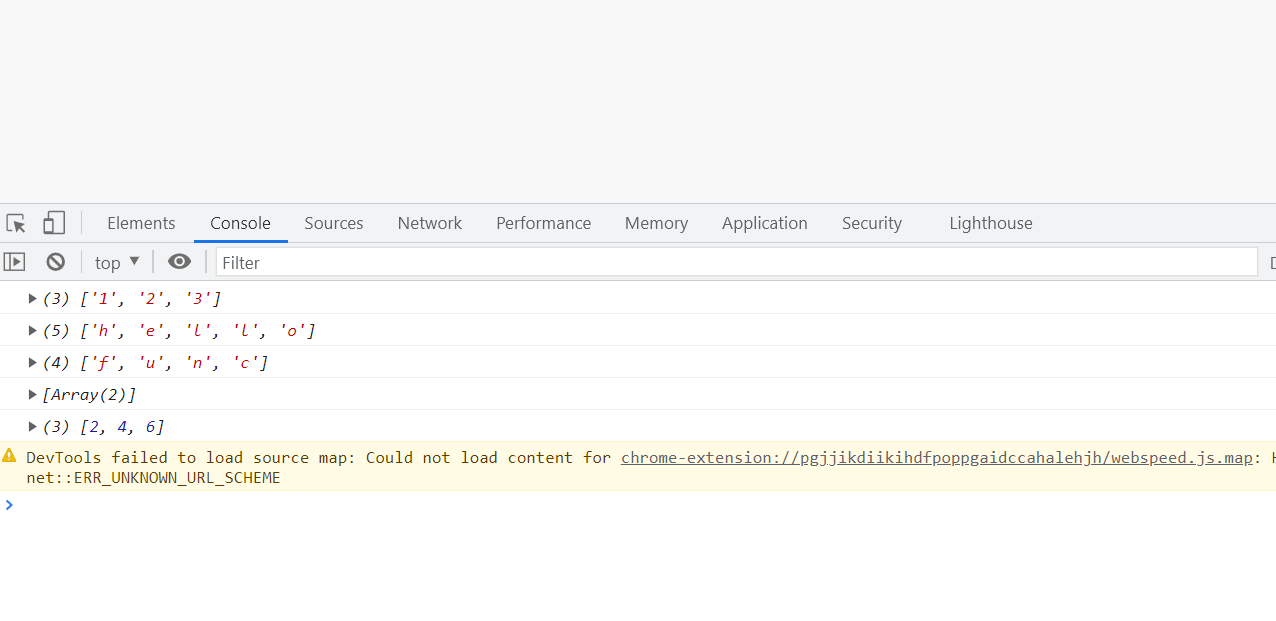Open the Application tab
The image size is (1276, 621).
[x=764, y=223]
